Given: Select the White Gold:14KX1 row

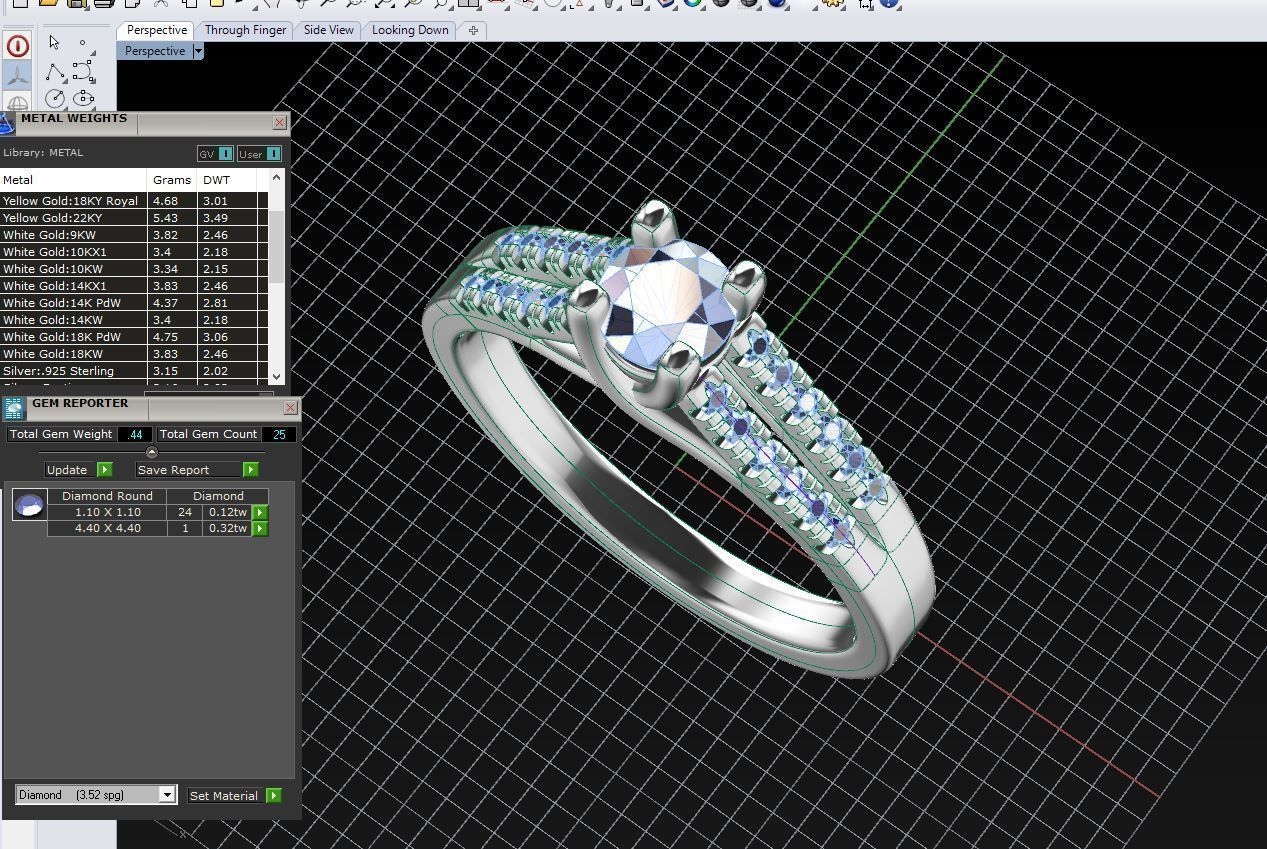Looking at the screenshot, I should click(134, 286).
